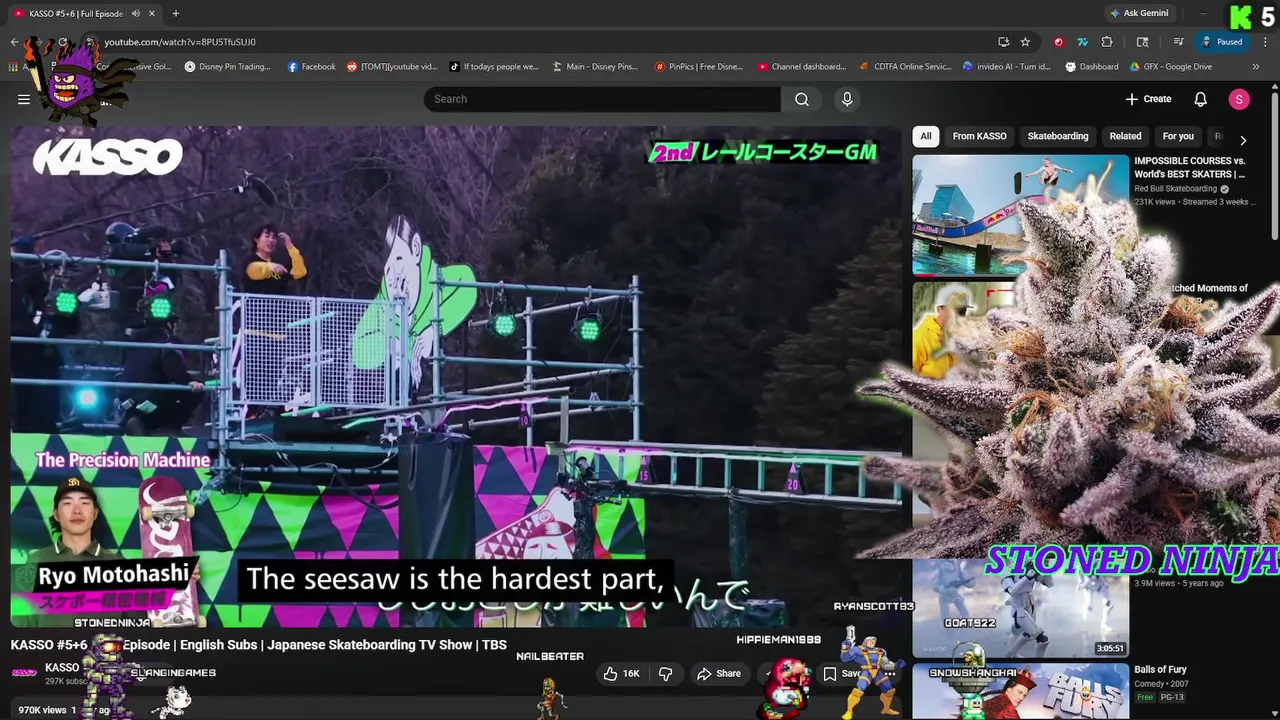This screenshot has width=1280, height=720.
Task: Open the Extensions puzzle piece menu
Action: 1107,42
